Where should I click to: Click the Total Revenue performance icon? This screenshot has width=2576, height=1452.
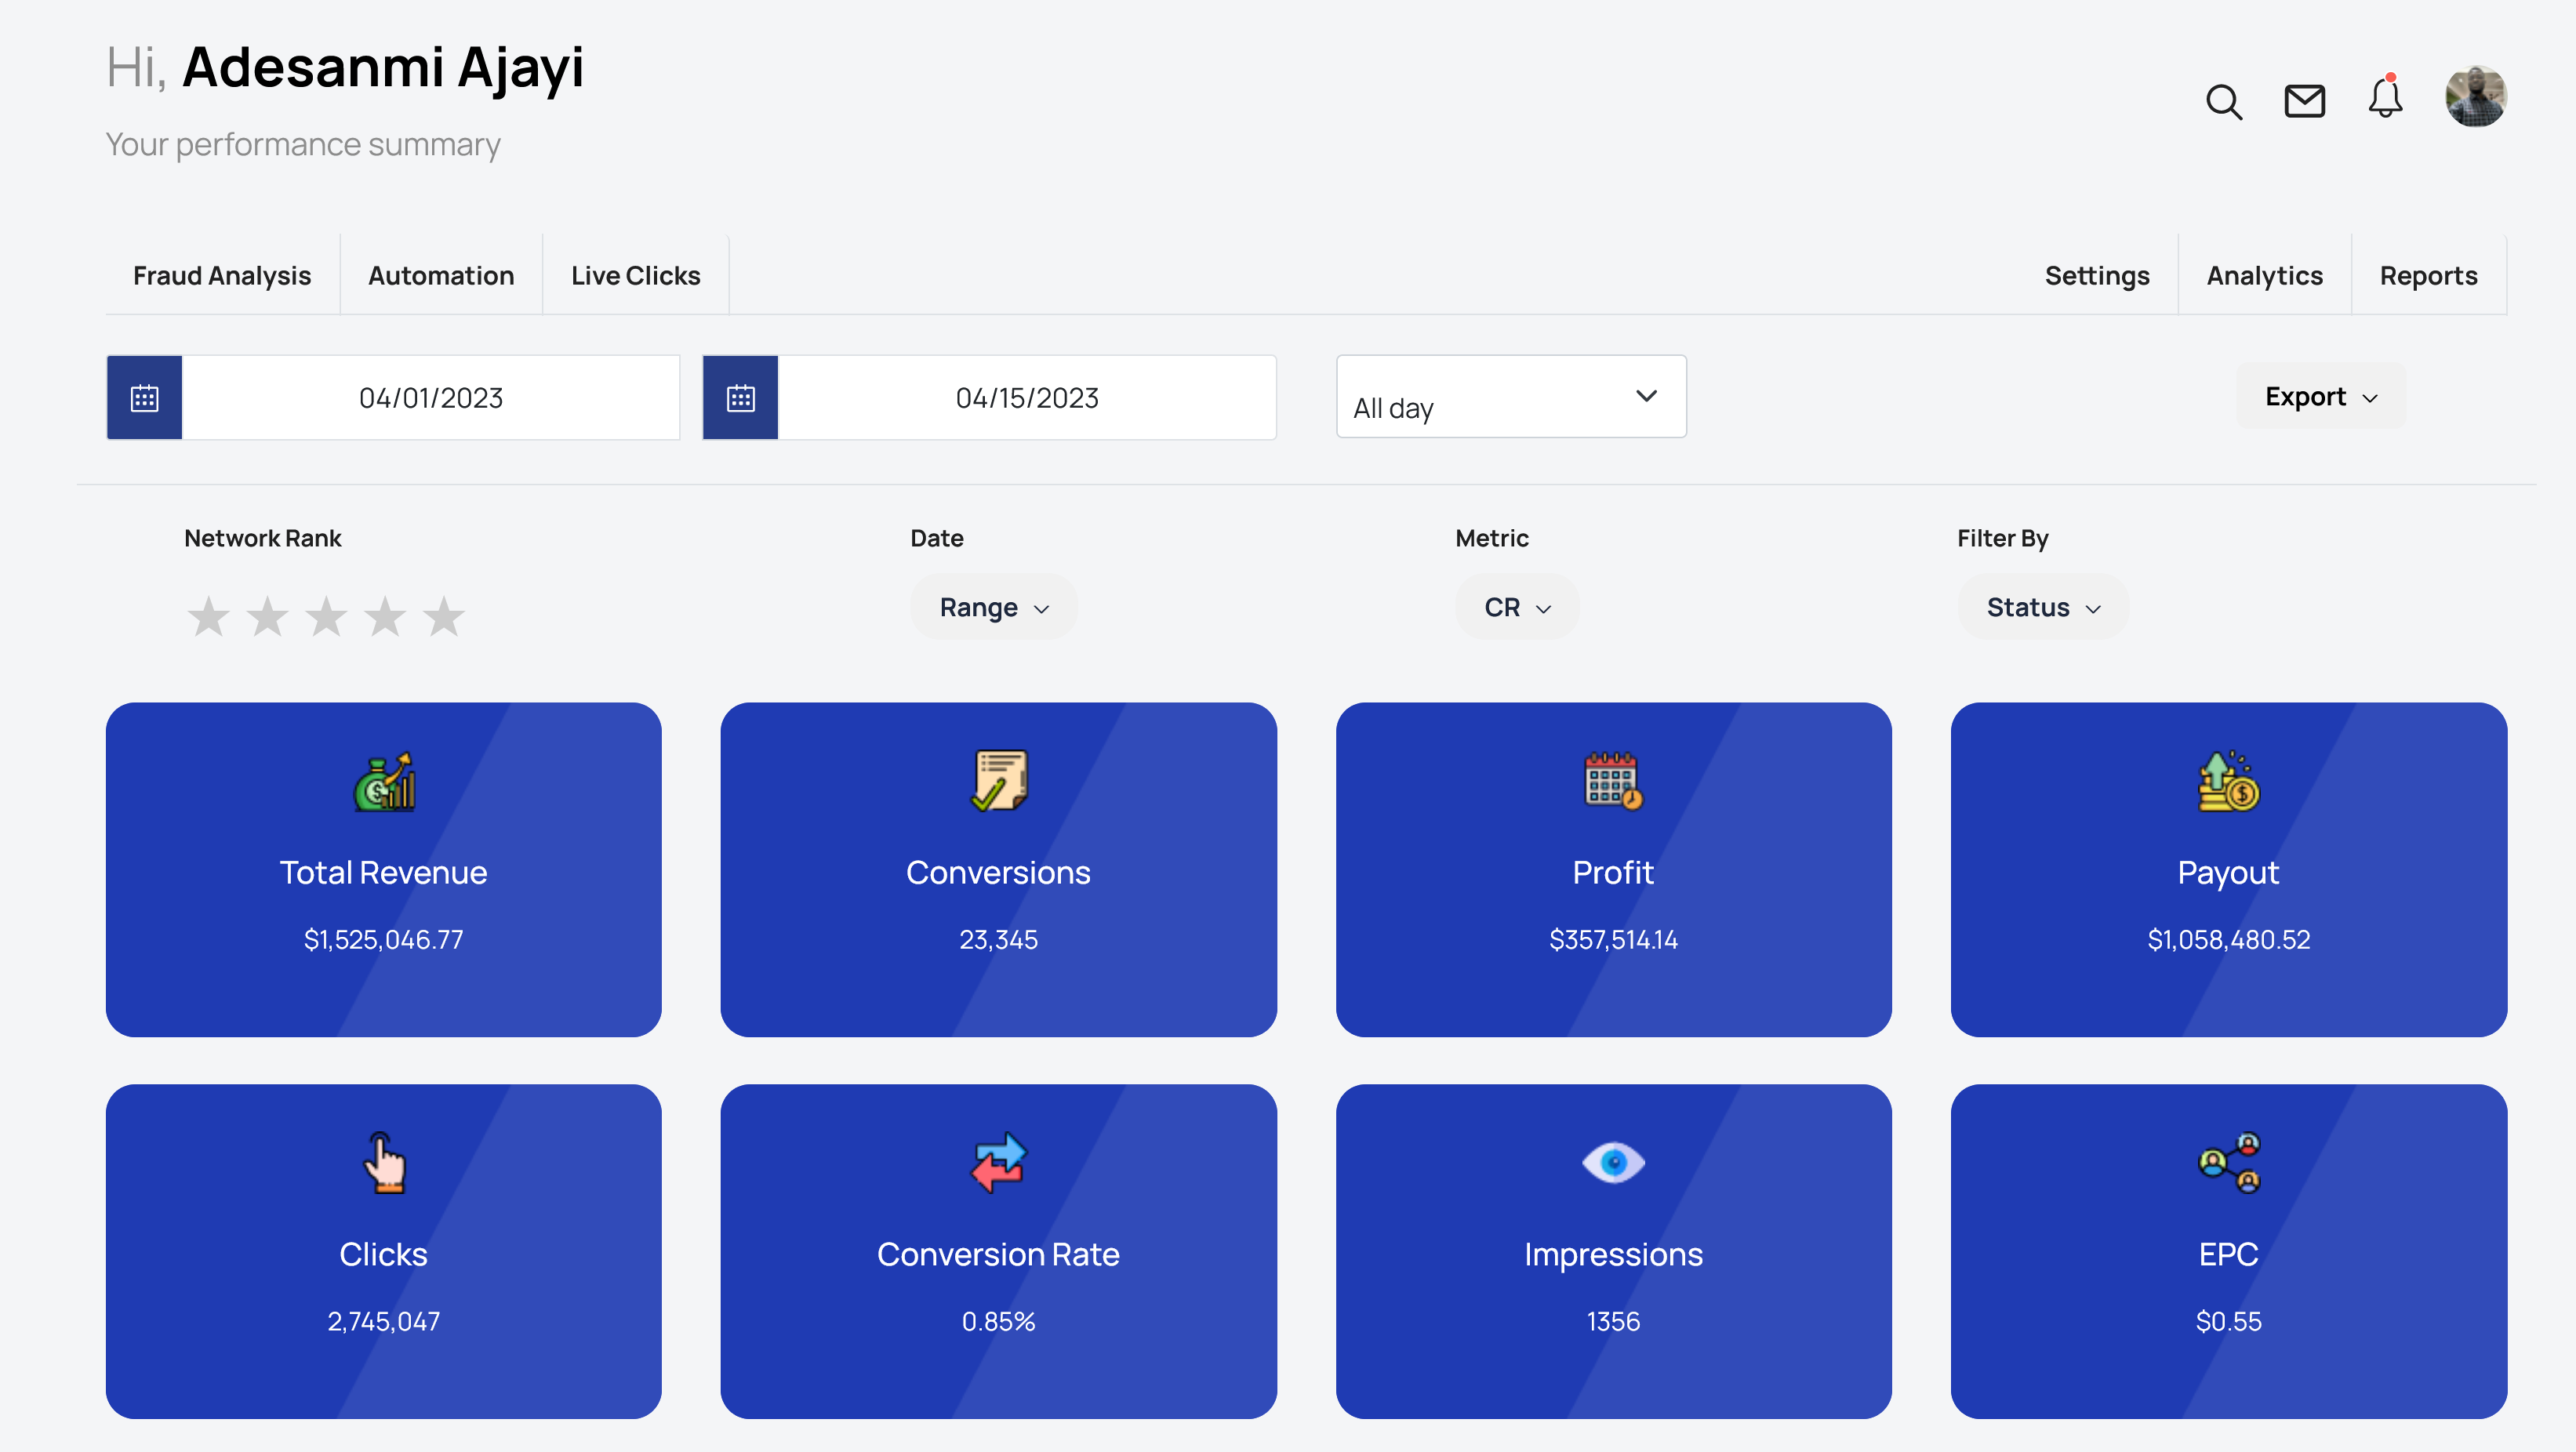tap(384, 780)
